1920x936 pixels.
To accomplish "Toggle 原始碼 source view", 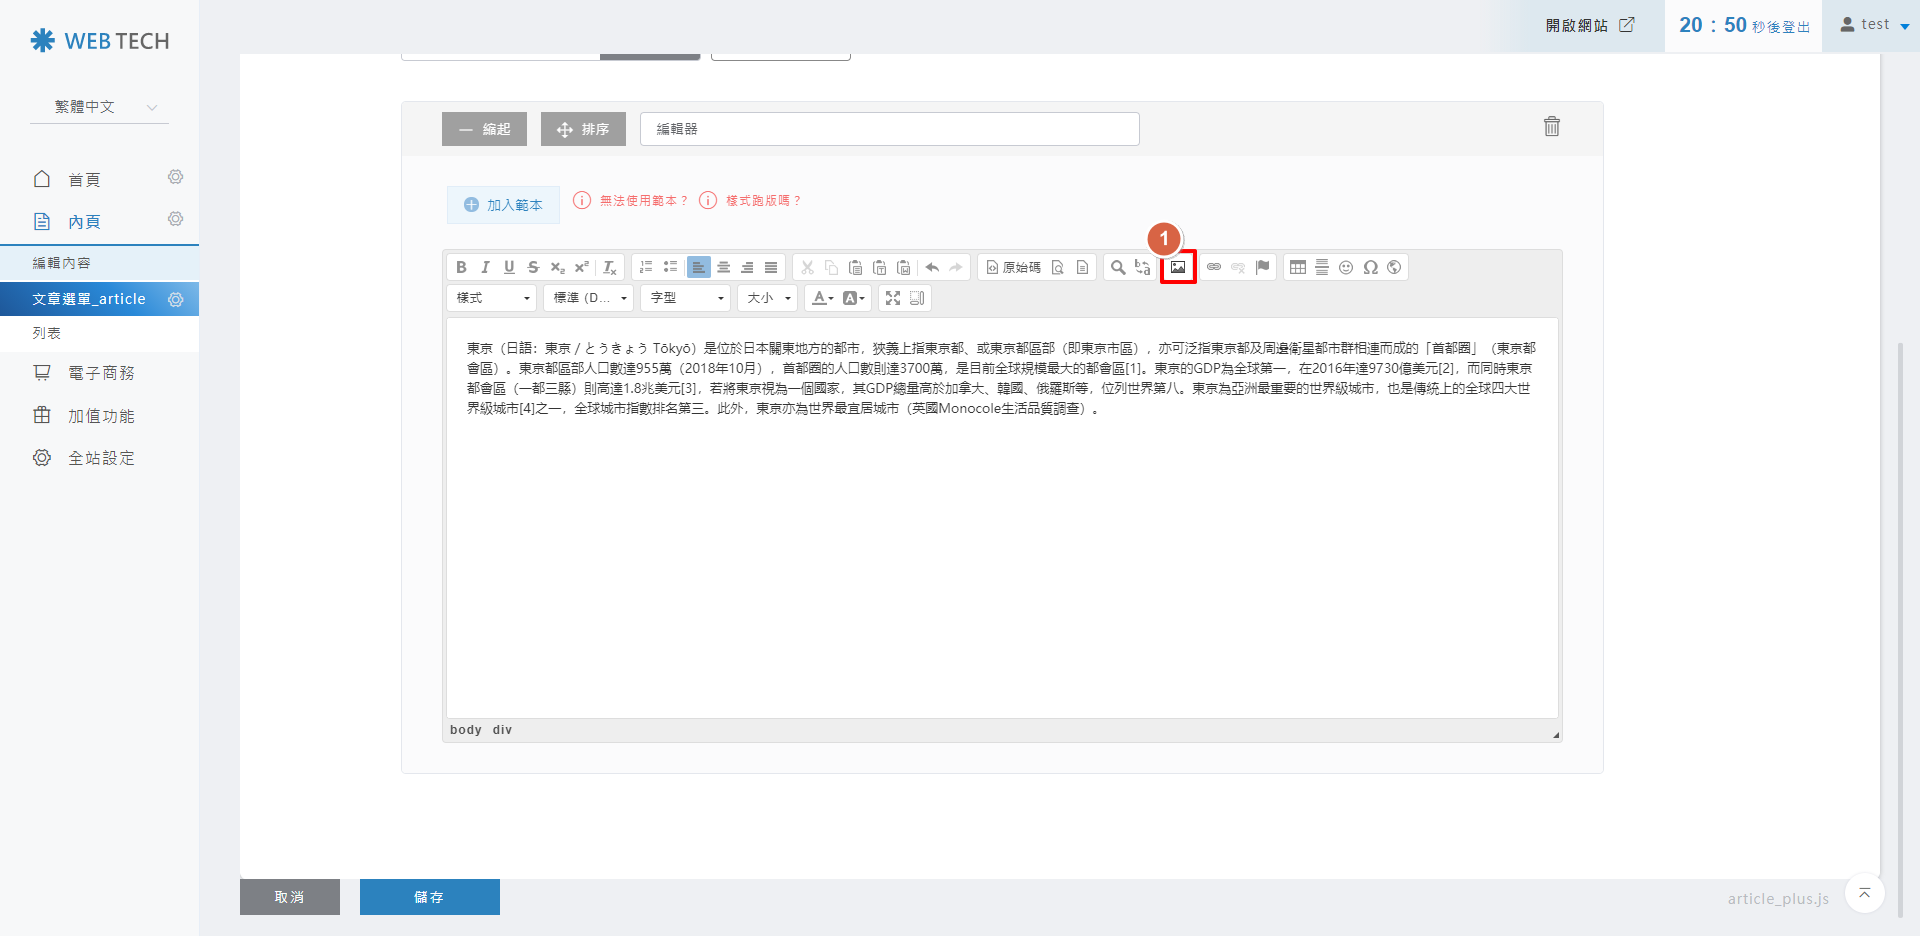I will (x=1013, y=267).
